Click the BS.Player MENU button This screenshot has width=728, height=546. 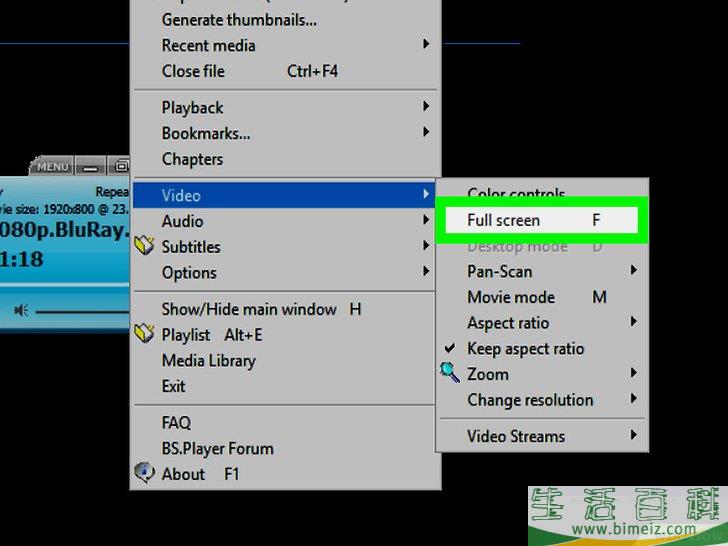click(53, 167)
